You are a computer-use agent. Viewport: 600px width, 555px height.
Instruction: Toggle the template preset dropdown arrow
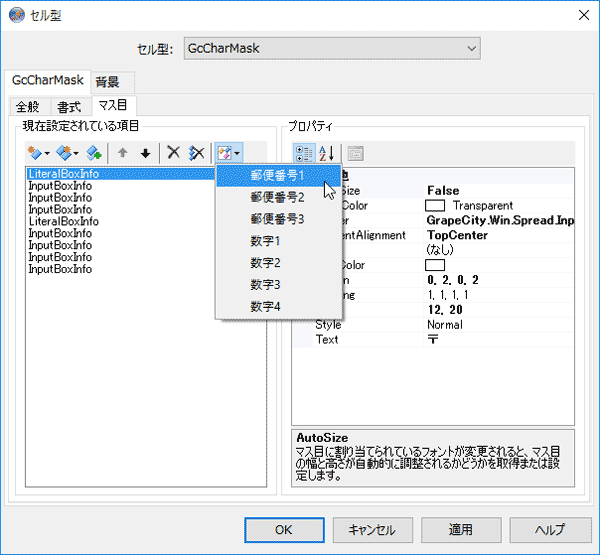pos(237,153)
